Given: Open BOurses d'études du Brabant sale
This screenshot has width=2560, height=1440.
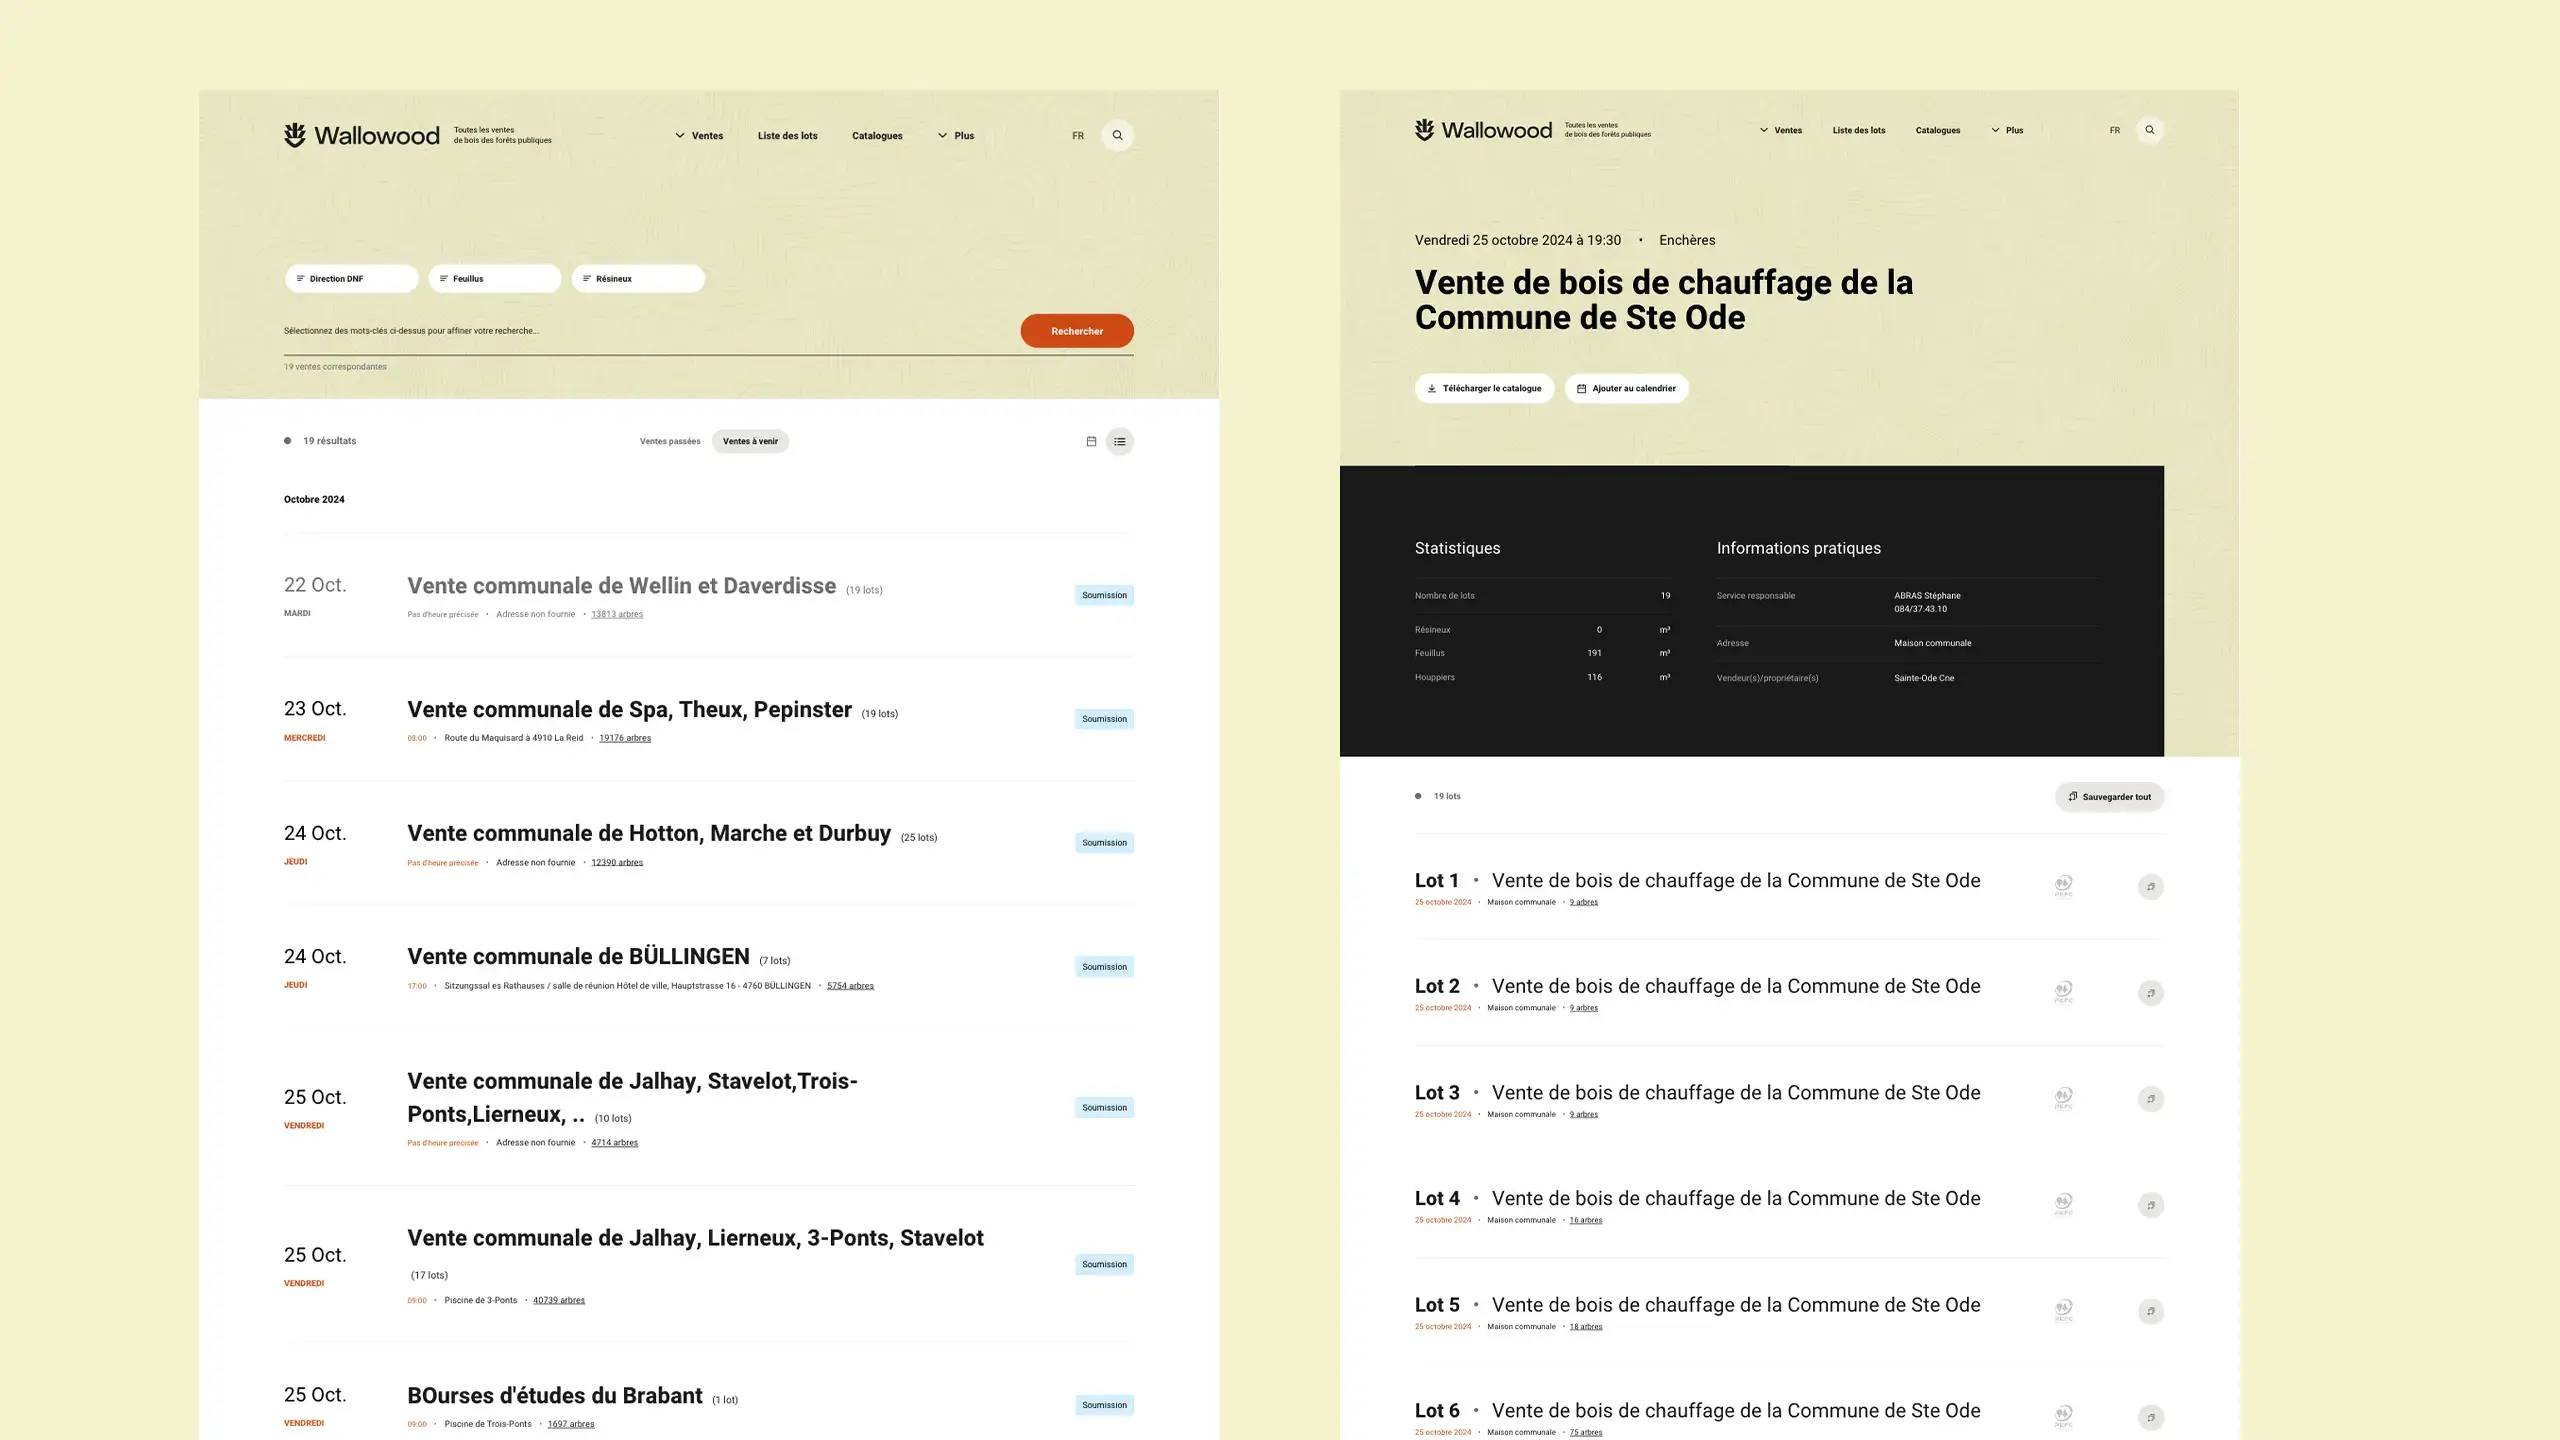Looking at the screenshot, I should (x=555, y=1396).
